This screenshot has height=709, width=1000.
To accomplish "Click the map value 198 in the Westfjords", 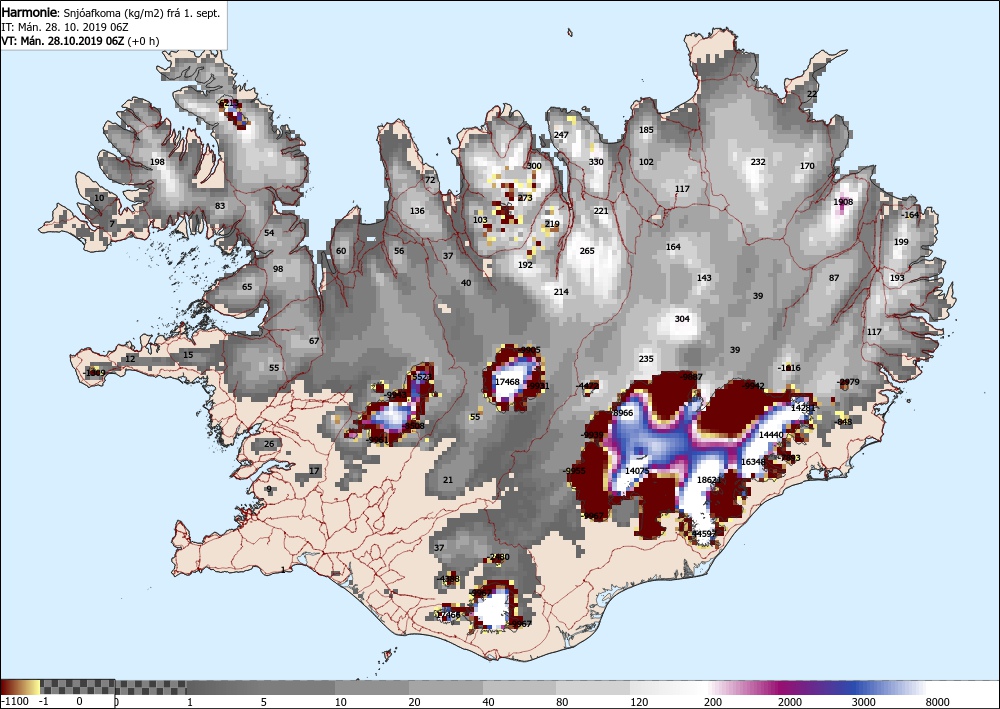I will click(x=157, y=162).
